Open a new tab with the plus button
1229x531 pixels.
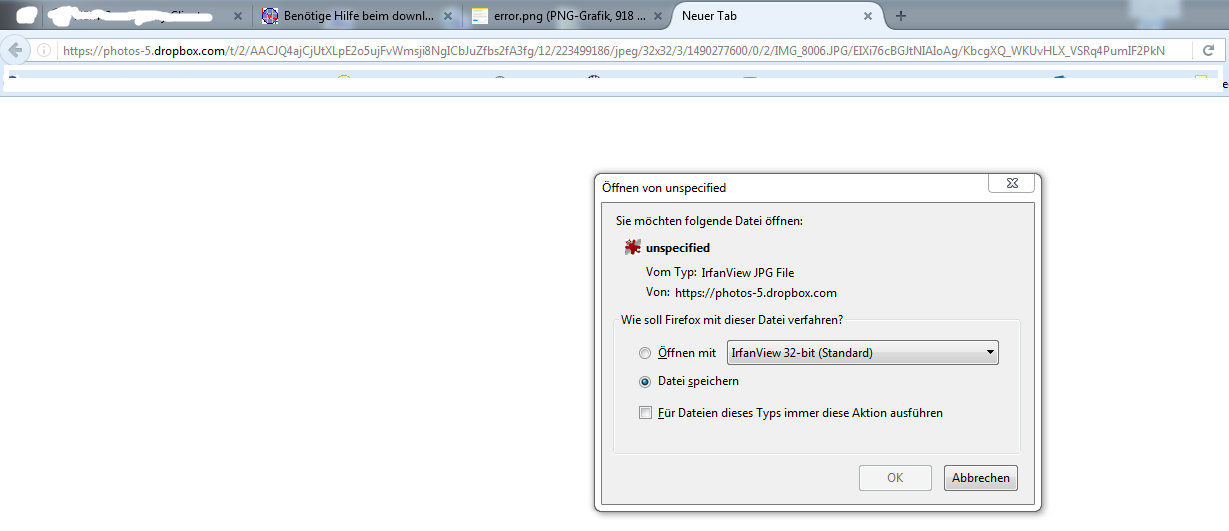click(901, 16)
